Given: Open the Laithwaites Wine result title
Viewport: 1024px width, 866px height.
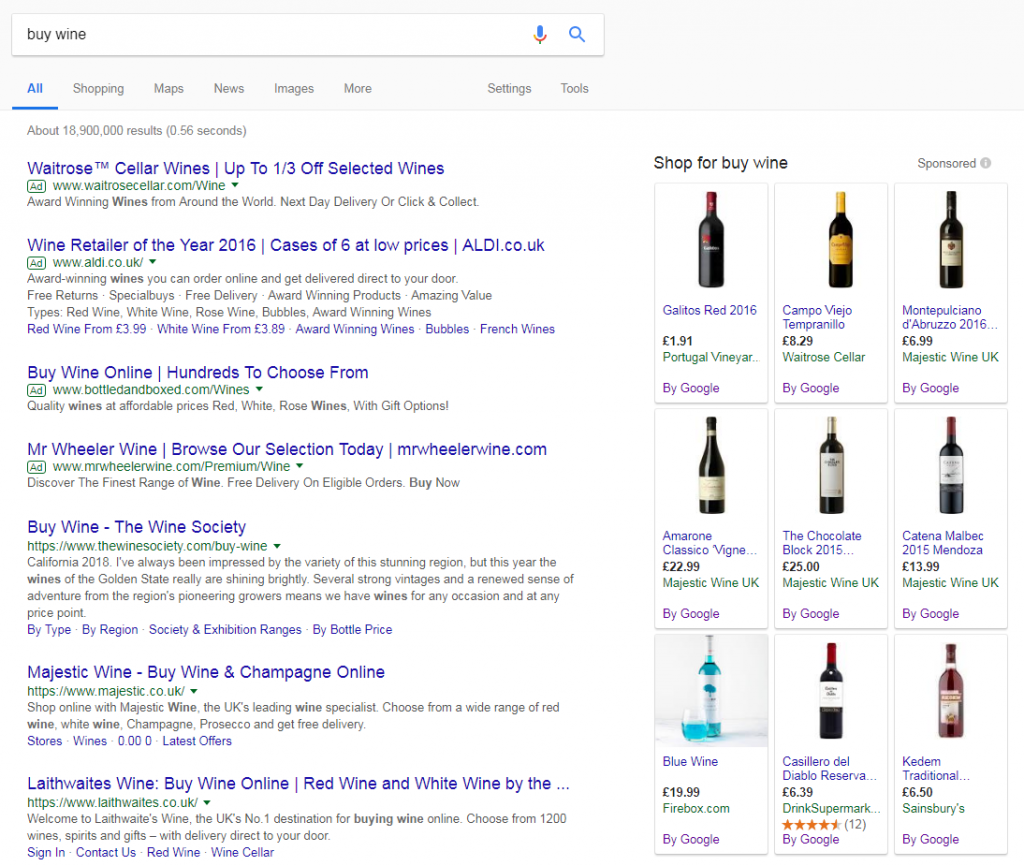Looking at the screenshot, I should point(298,784).
